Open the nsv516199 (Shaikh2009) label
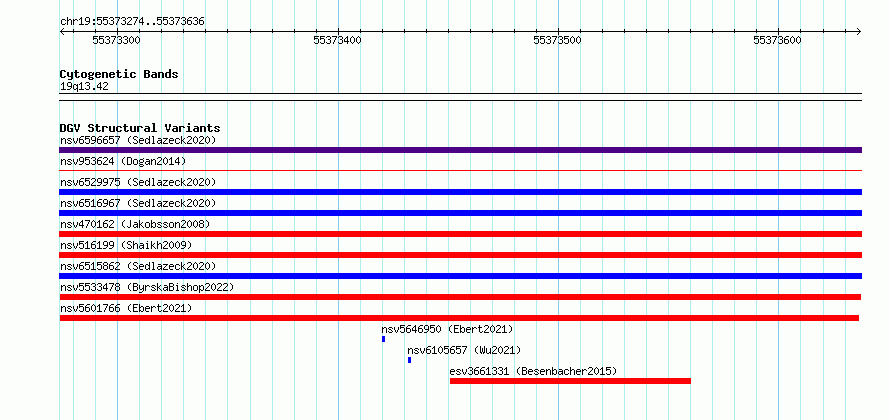Image resolution: width=890 pixels, height=420 pixels. point(126,245)
